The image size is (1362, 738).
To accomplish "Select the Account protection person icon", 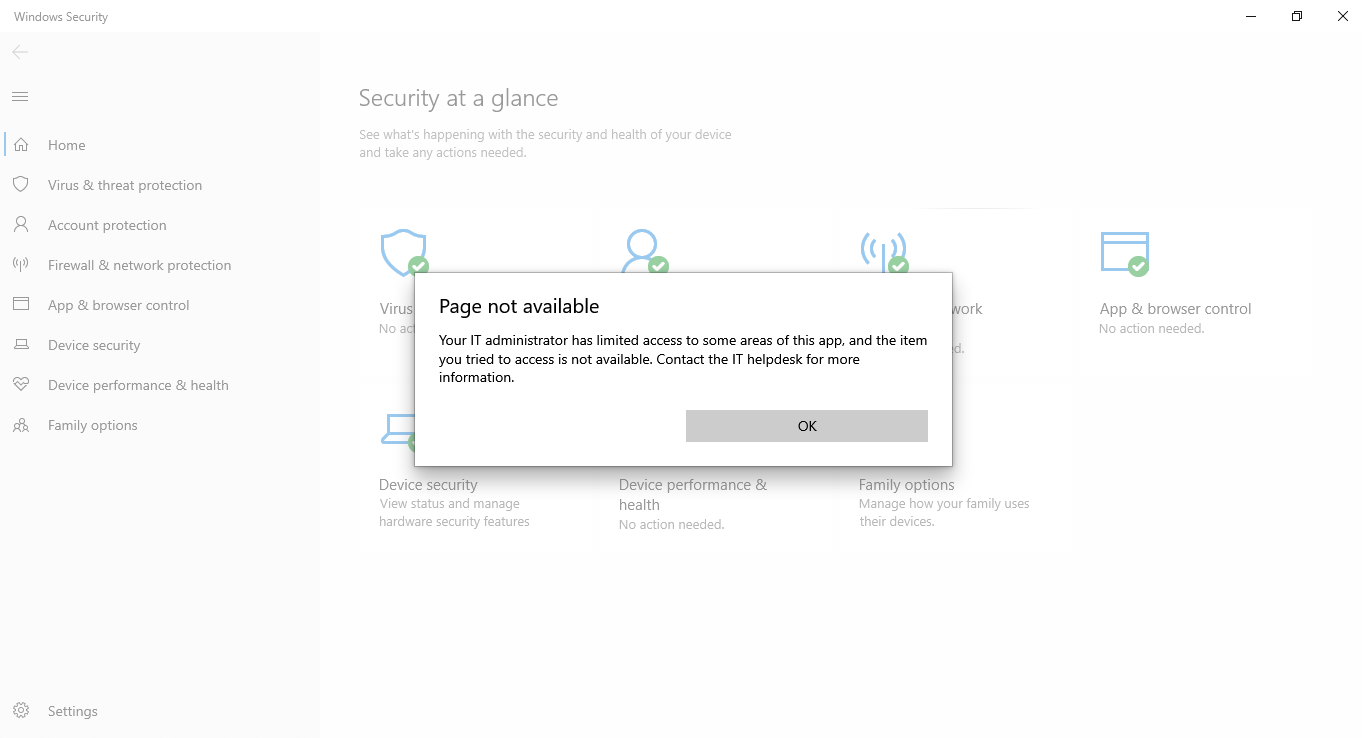I will tap(20, 225).
